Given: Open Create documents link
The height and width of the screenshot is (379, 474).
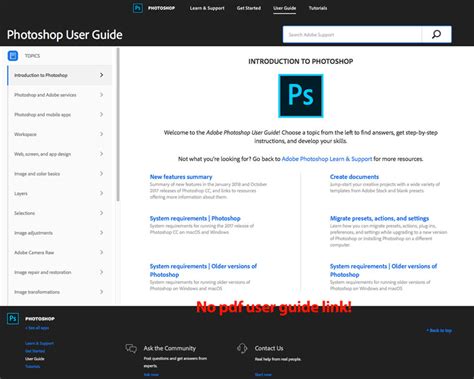Looking at the screenshot, I should pos(354,177).
